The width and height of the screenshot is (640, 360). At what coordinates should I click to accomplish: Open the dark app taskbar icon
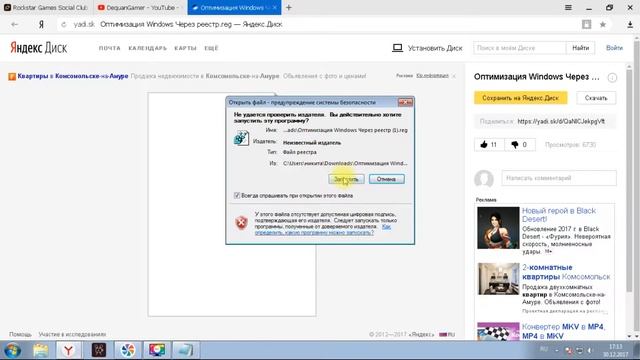pyautogui.click(x=99, y=350)
